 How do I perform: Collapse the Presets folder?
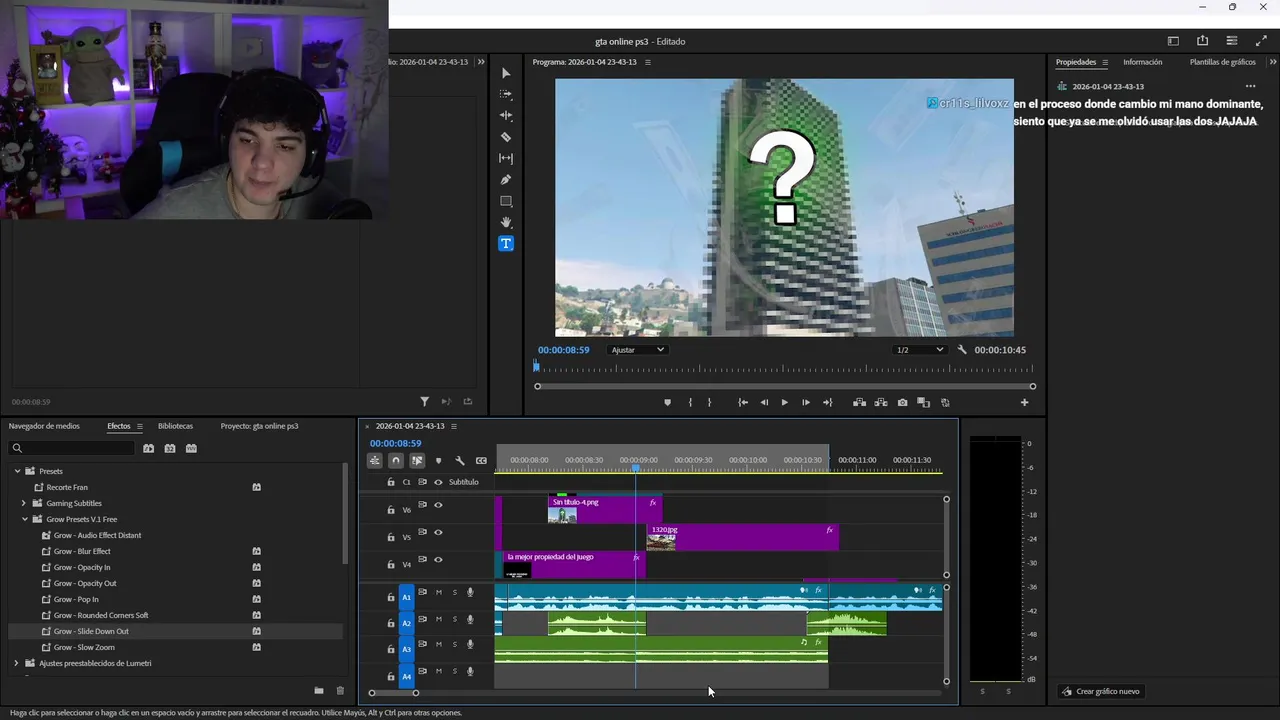17,471
